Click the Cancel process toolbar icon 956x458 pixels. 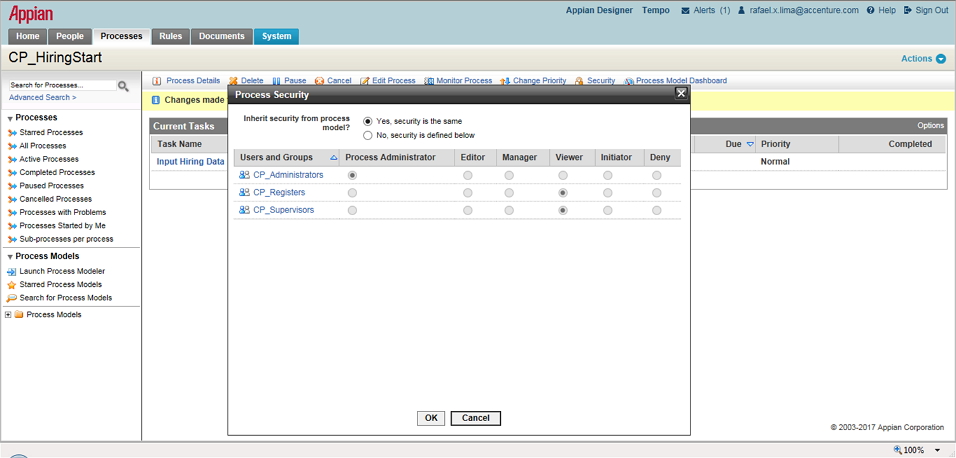(319, 81)
